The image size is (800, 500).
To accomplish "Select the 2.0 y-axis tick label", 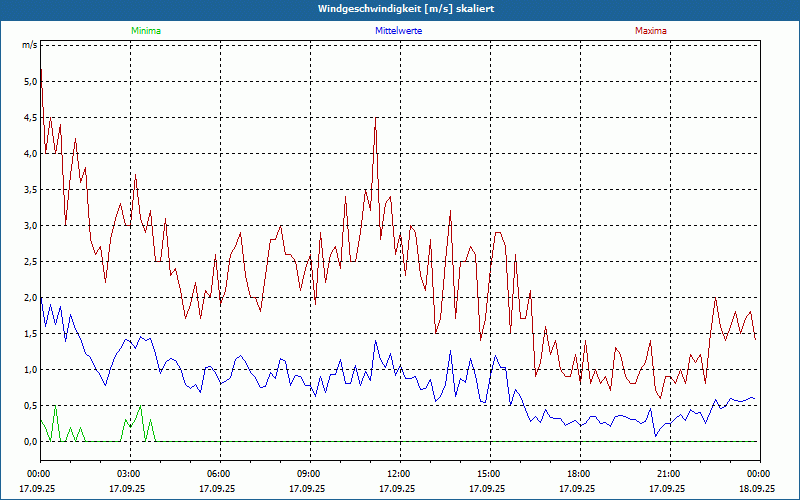I will [x=29, y=298].
